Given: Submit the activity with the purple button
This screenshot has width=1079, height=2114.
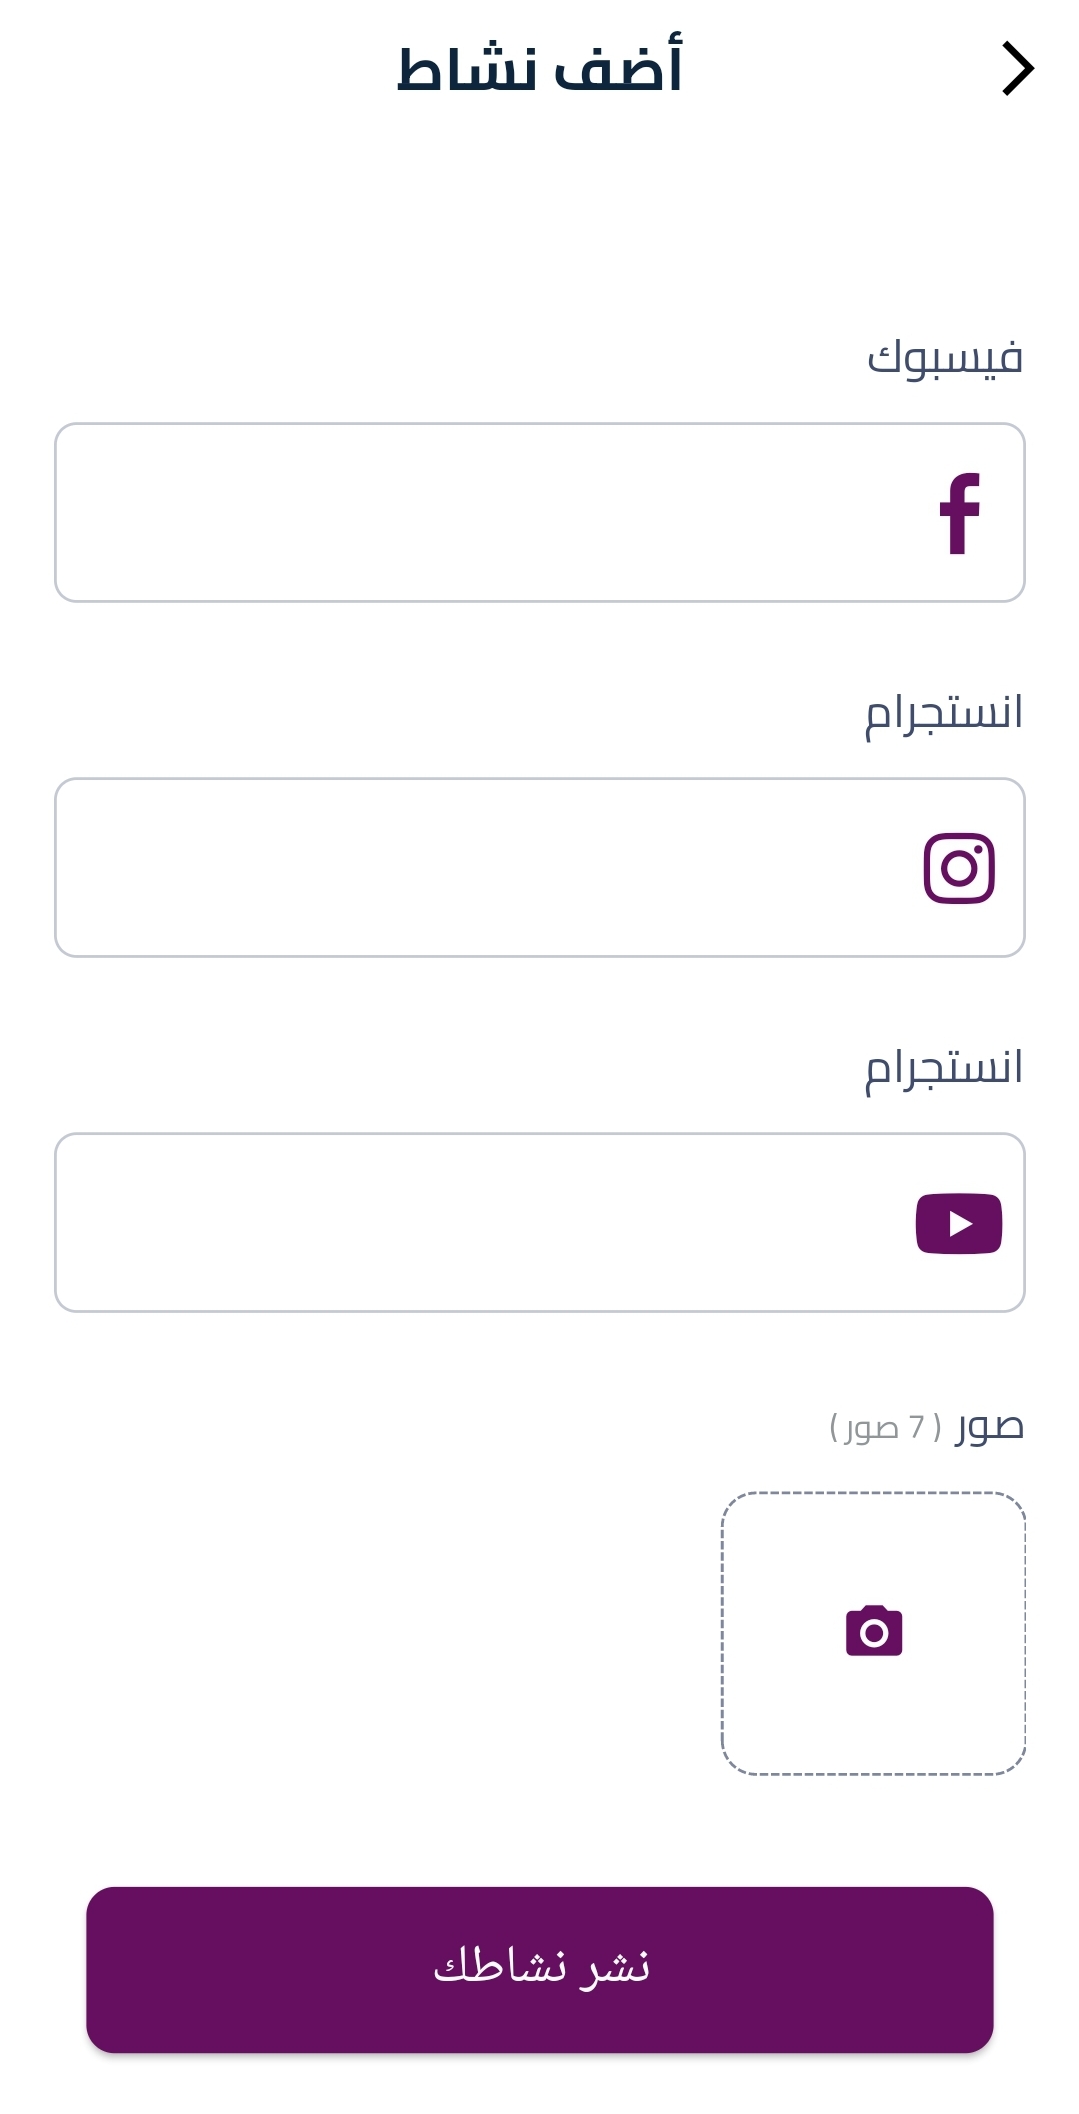Looking at the screenshot, I should [x=540, y=1969].
